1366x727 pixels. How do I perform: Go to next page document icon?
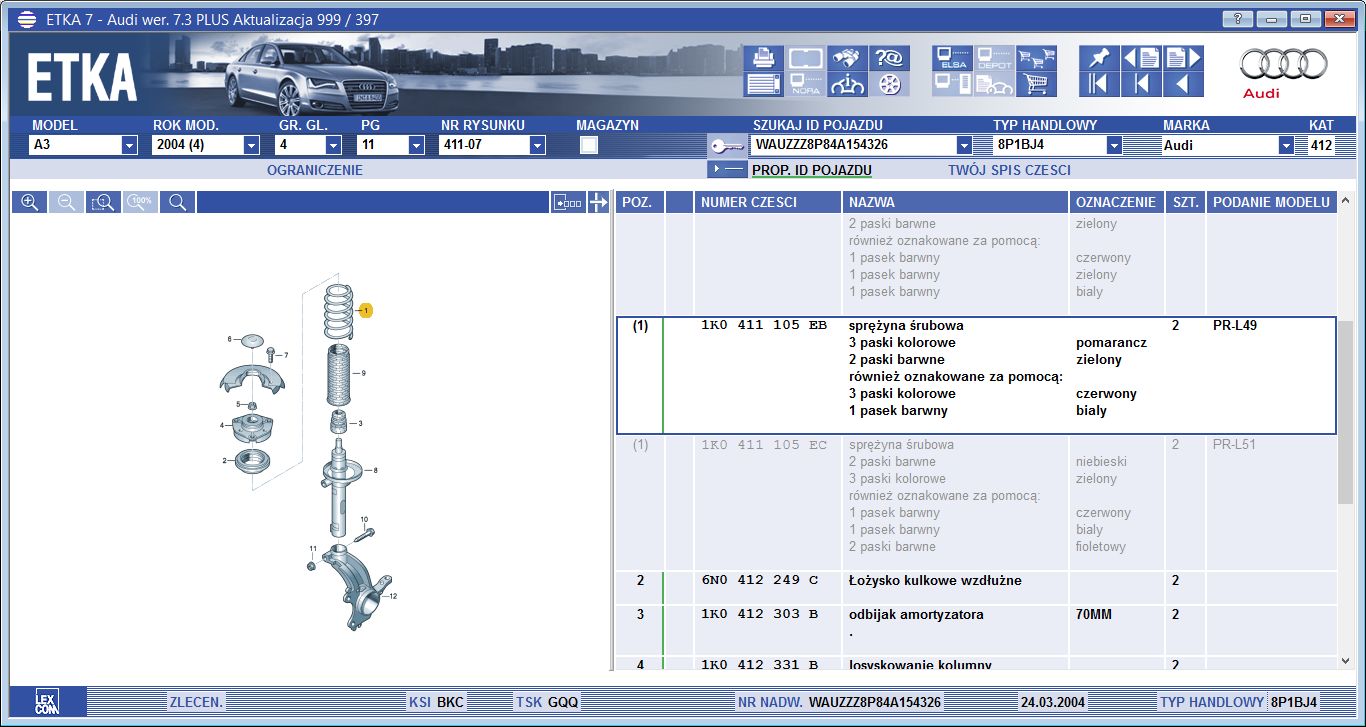[x=1183, y=58]
